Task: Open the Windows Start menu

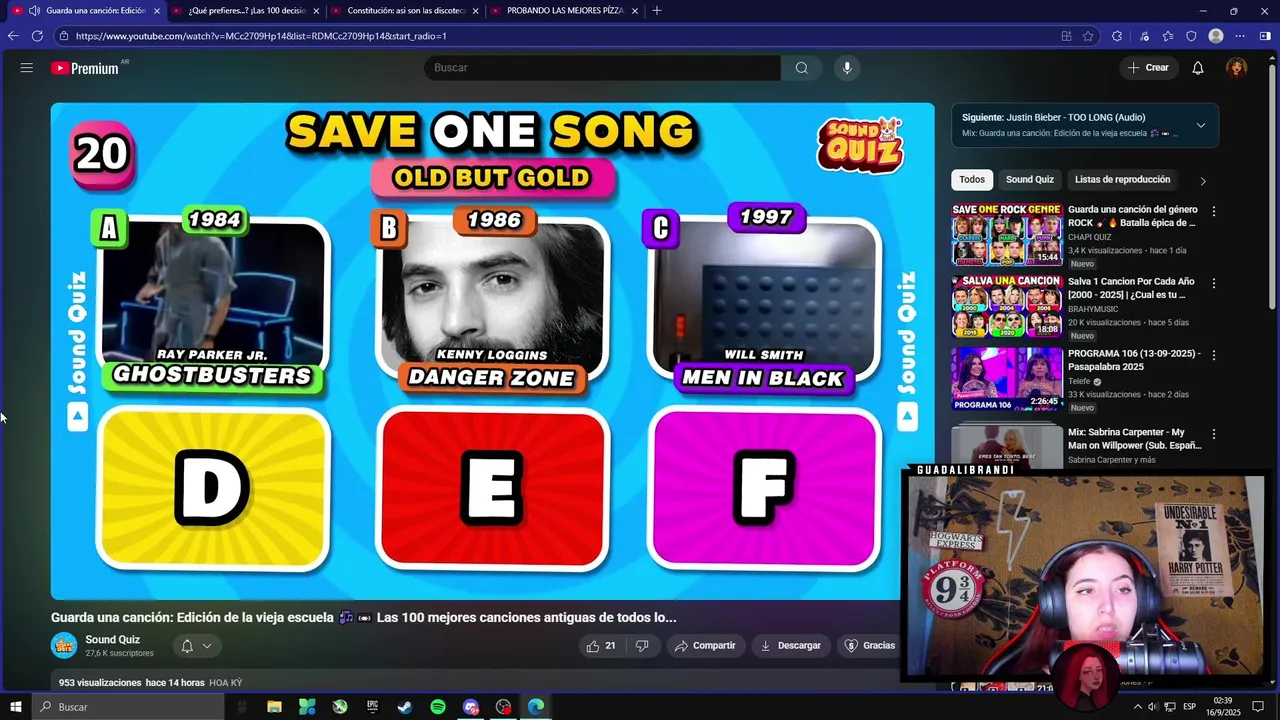Action: point(15,707)
